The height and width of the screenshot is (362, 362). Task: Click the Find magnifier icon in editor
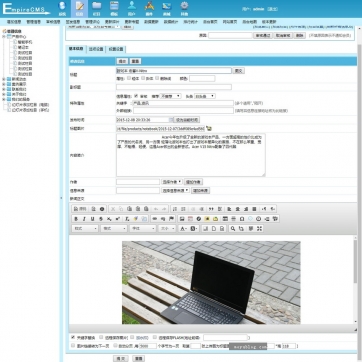point(233,229)
